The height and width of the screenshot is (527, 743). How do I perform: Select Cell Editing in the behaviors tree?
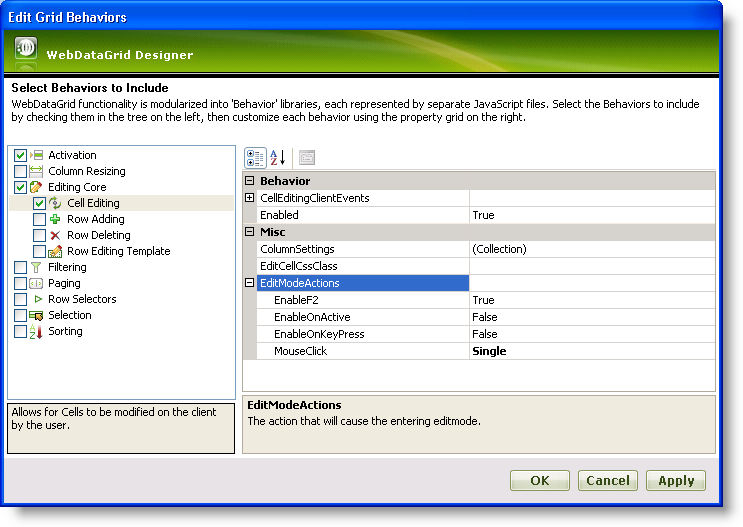(95, 203)
